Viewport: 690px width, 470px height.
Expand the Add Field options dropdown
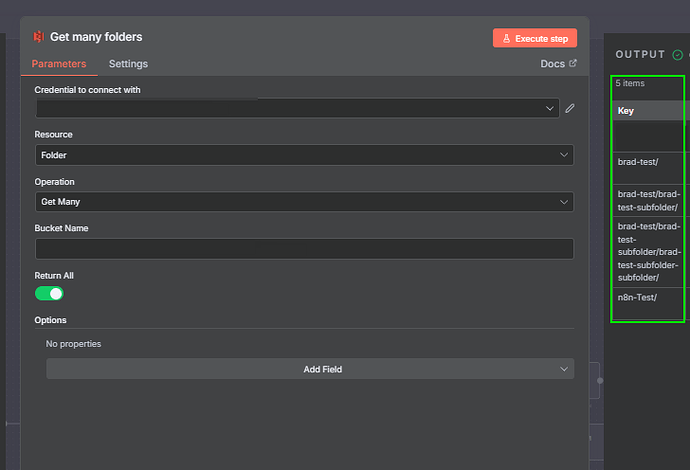[x=310, y=369]
